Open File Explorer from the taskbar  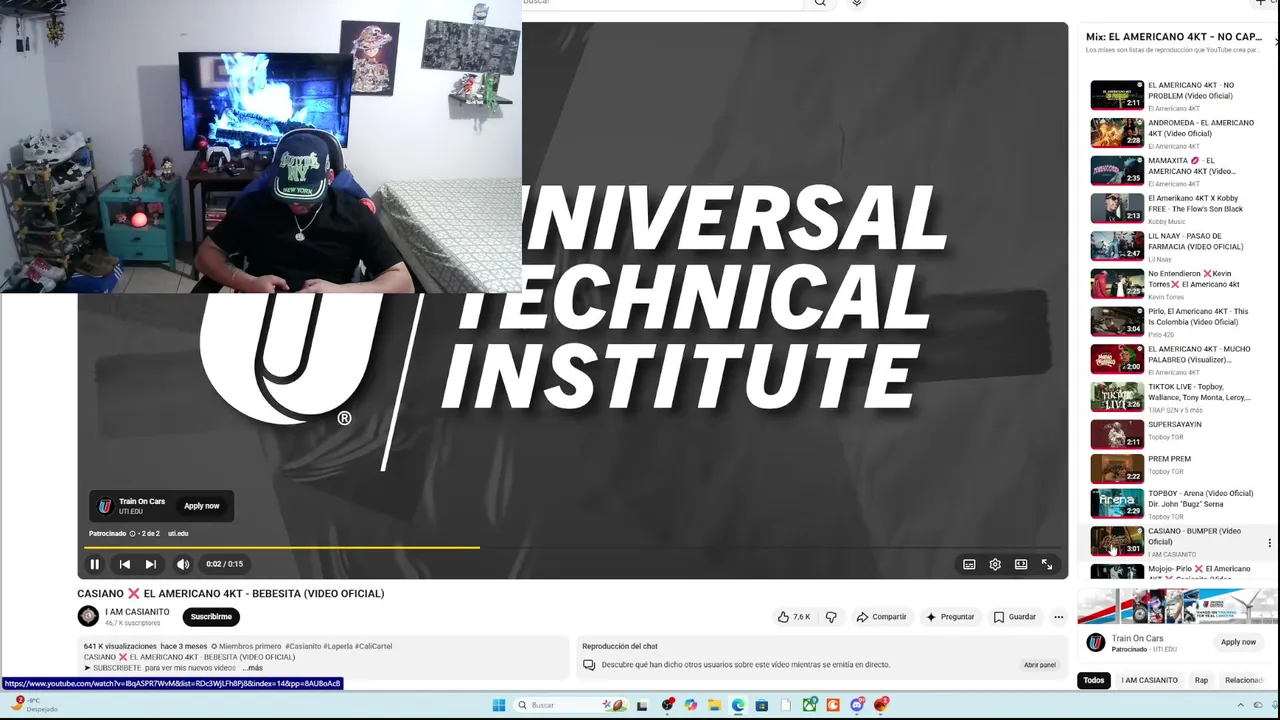coord(715,705)
